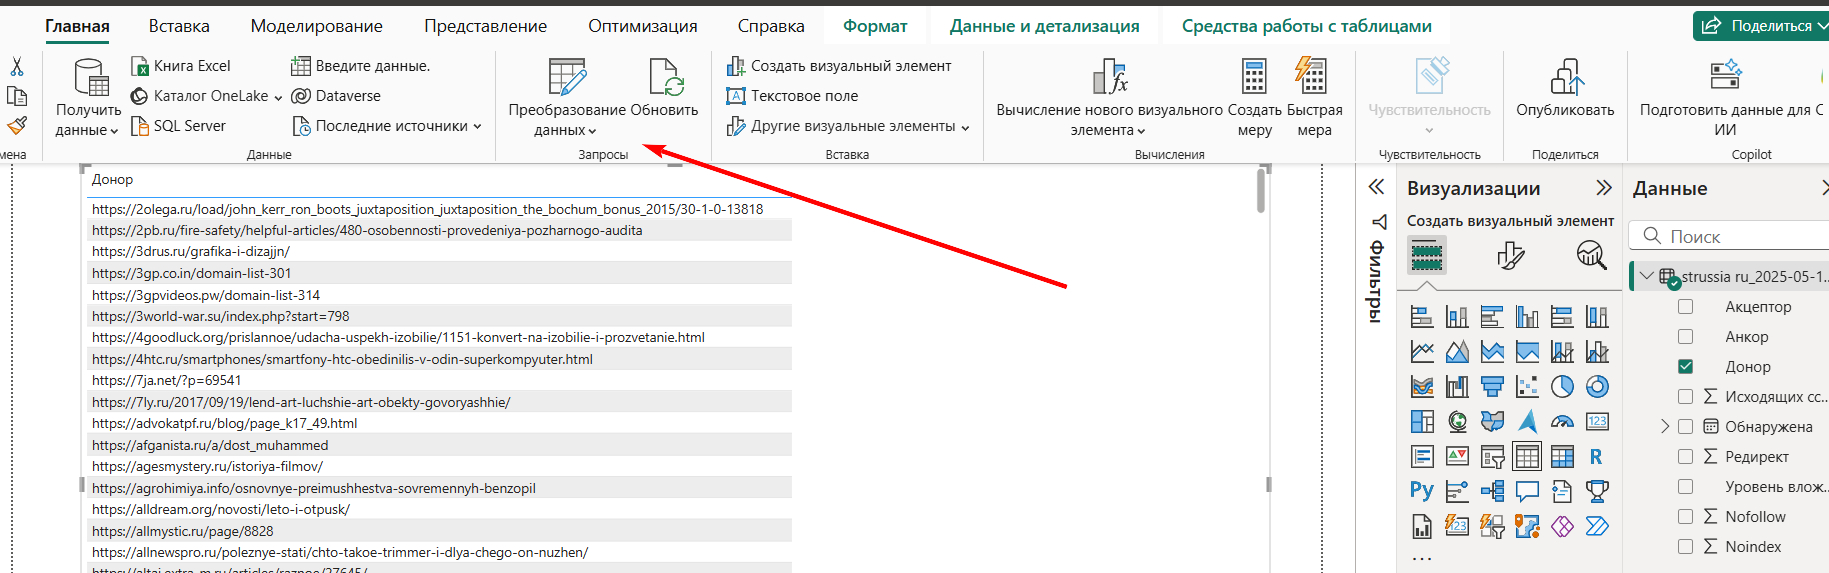The width and height of the screenshot is (1829, 573).
Task: Expand the Обнаружена date hierarchy
Action: tap(1665, 427)
